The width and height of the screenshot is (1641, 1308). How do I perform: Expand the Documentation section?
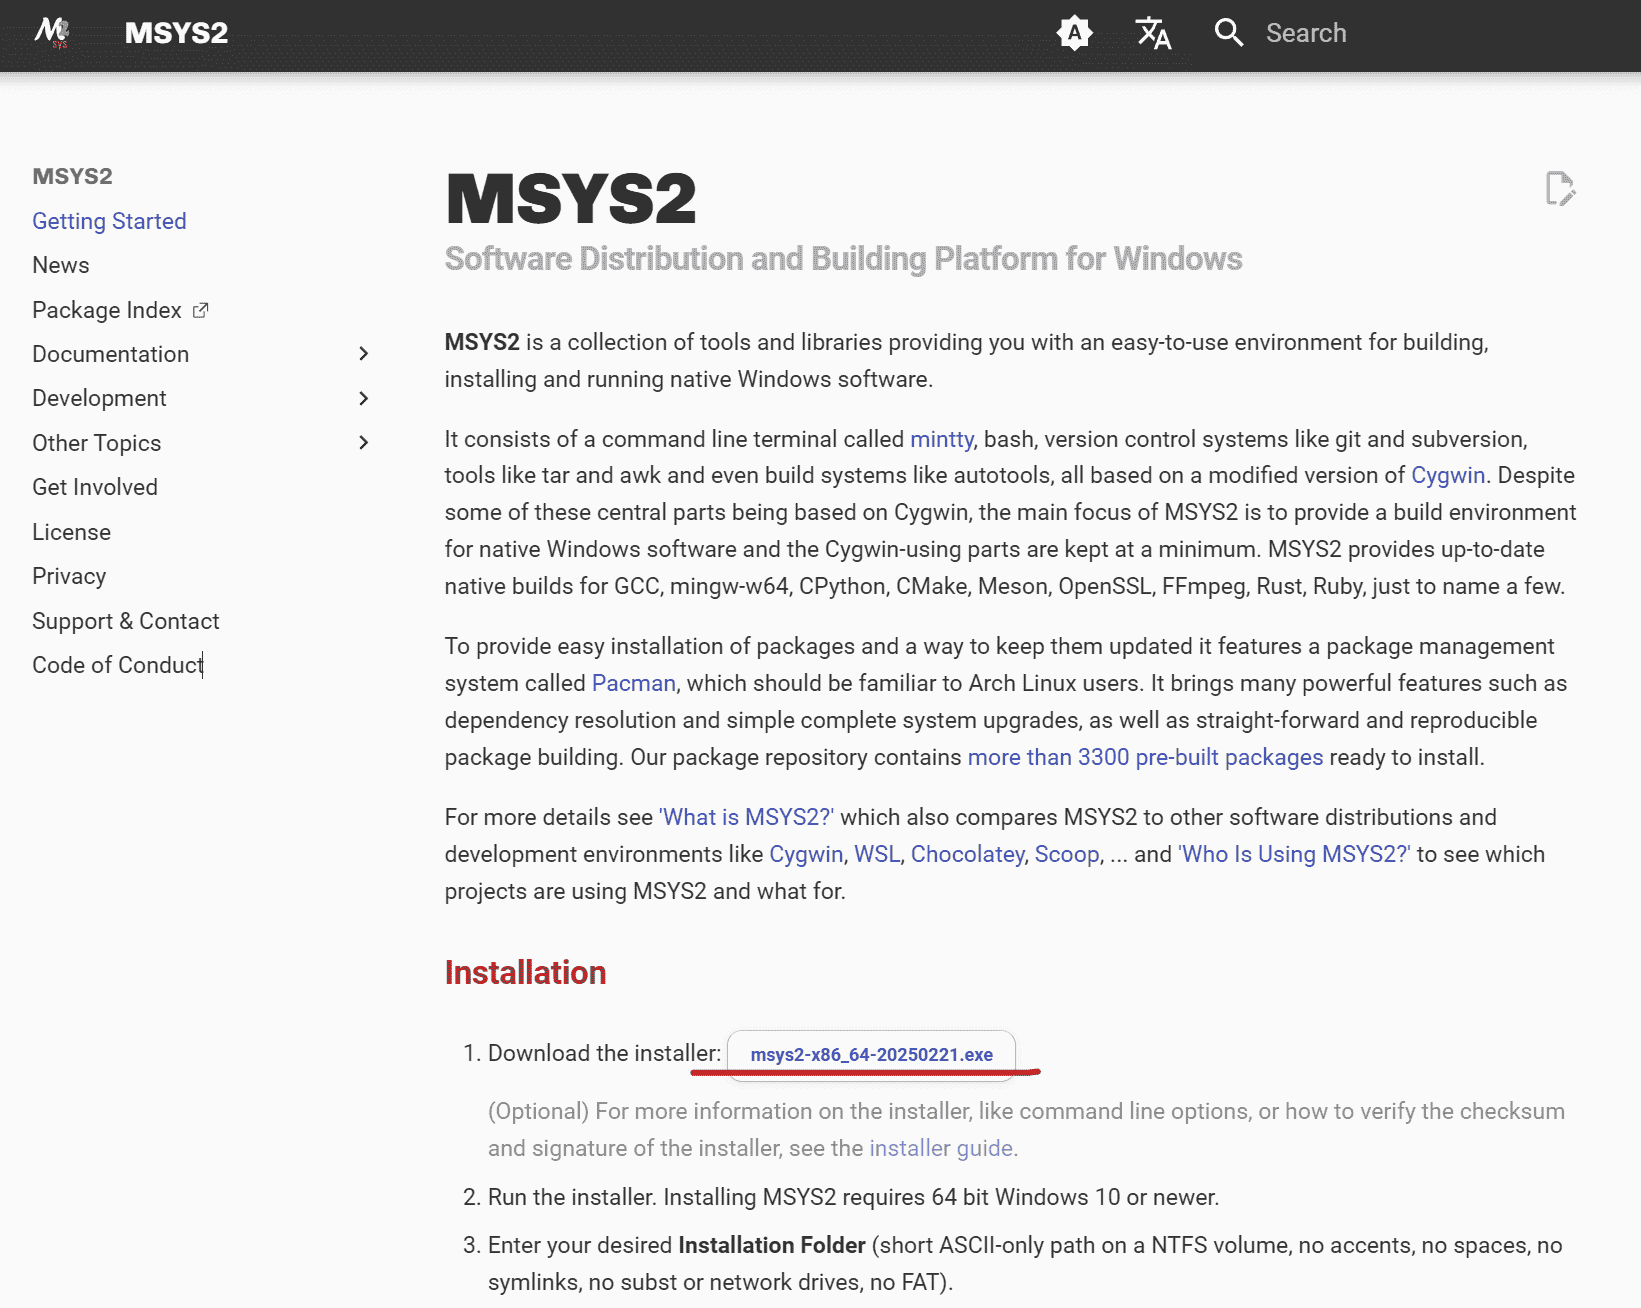point(363,354)
